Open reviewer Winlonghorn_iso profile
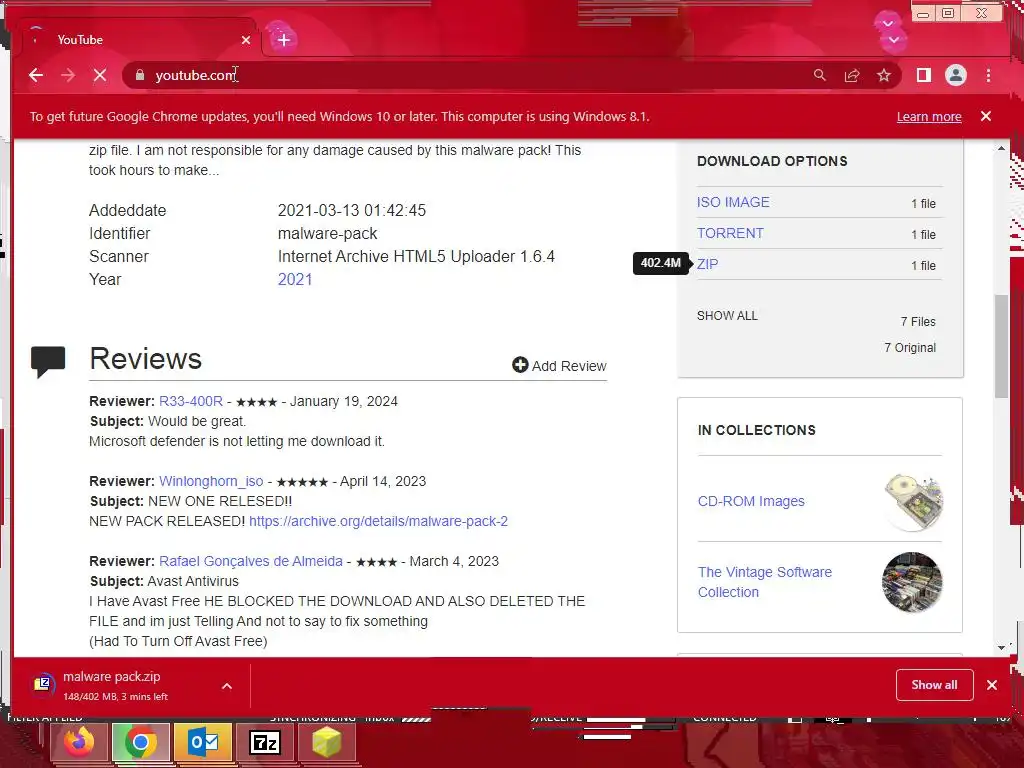This screenshot has width=1024, height=768. click(211, 481)
